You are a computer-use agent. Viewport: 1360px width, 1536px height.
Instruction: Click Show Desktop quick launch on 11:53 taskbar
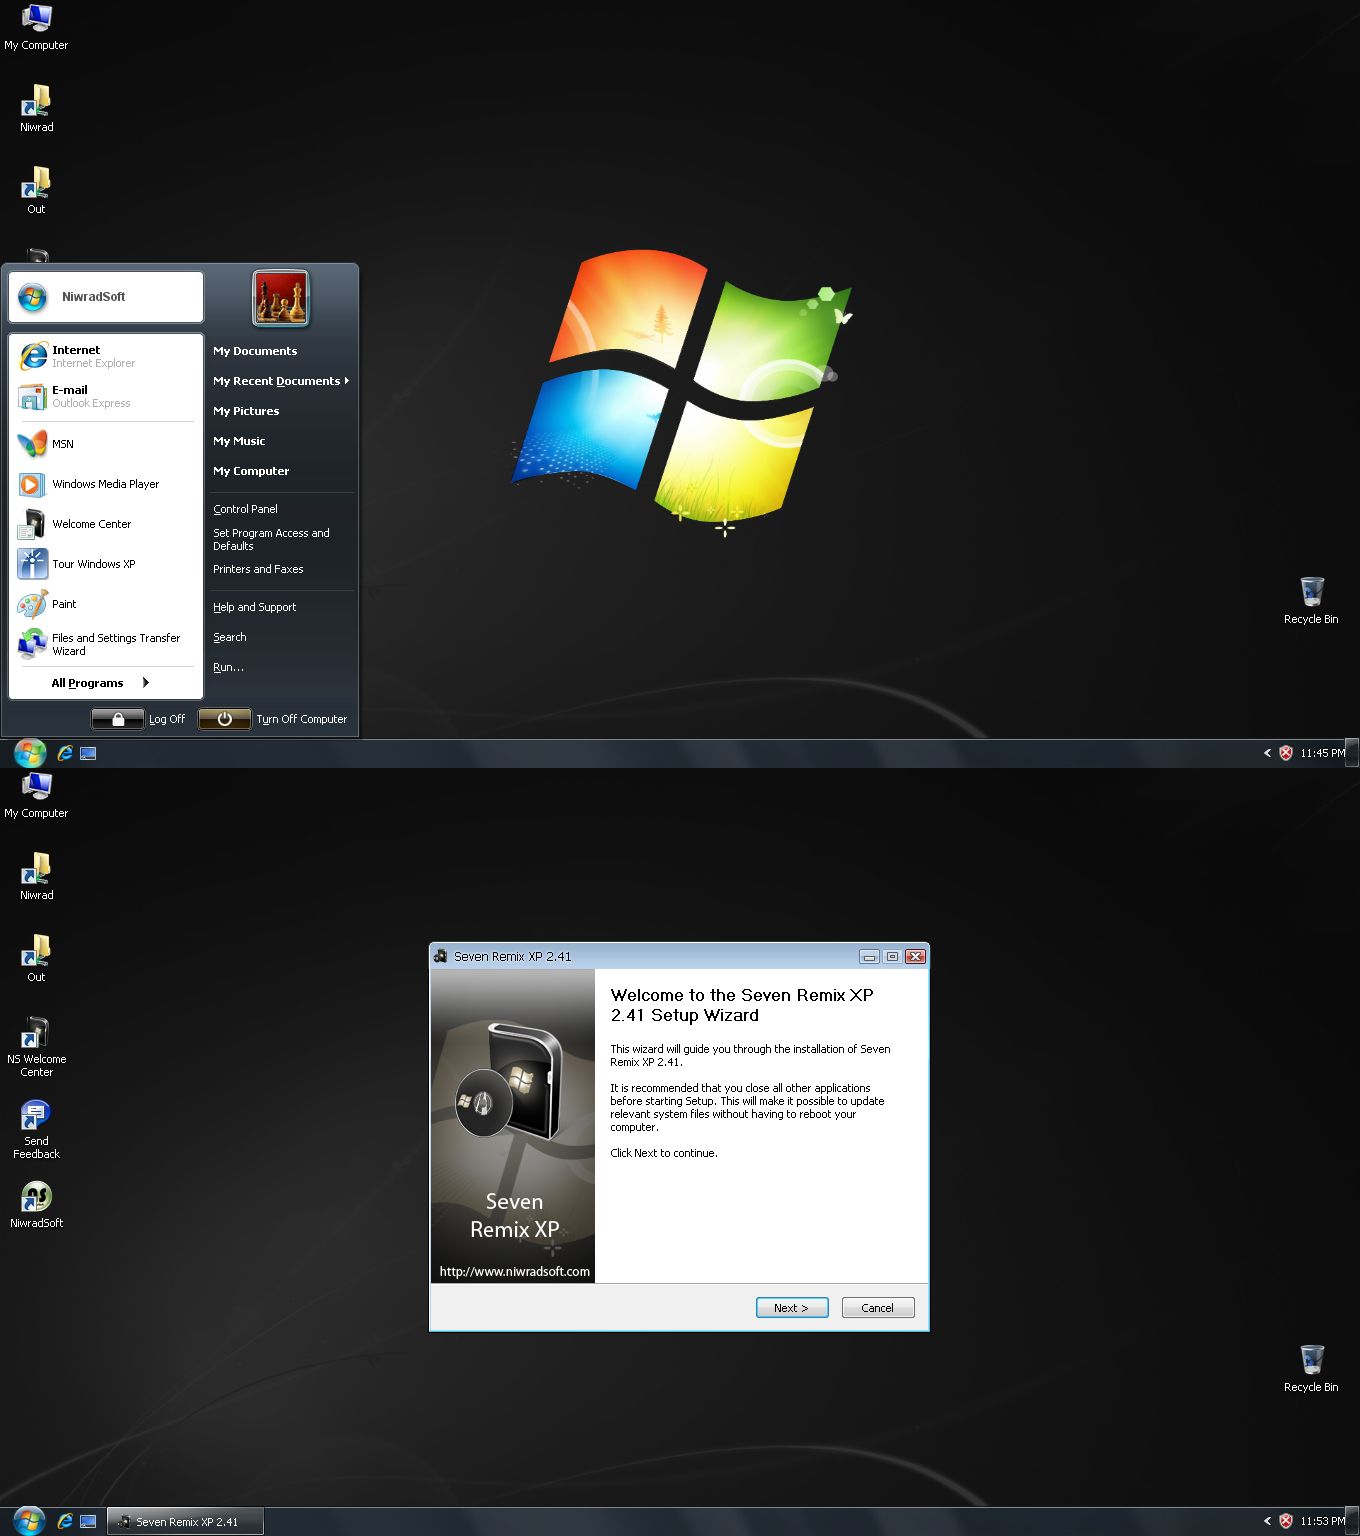[x=88, y=1521]
